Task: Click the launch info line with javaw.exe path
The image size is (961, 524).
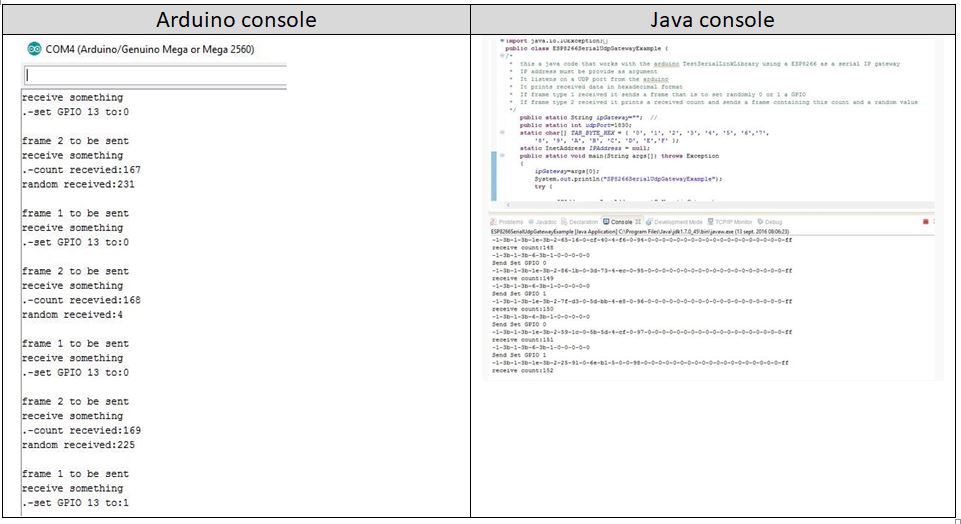Action: click(640, 232)
